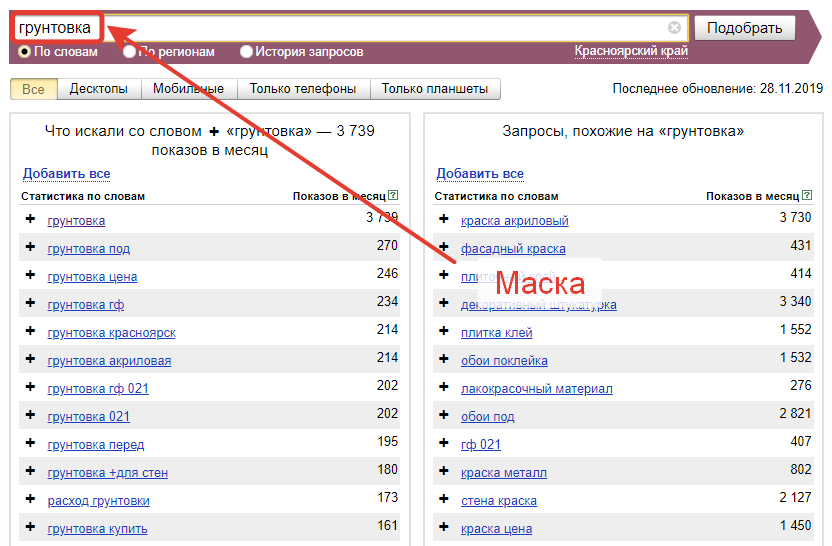832x546 pixels.
Task: Open the 'грунтовка гф 021' link
Action: coord(98,388)
